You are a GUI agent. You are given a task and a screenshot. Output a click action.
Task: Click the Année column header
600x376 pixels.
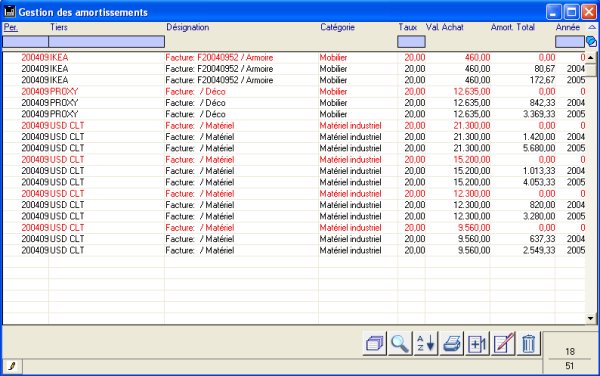[568, 27]
